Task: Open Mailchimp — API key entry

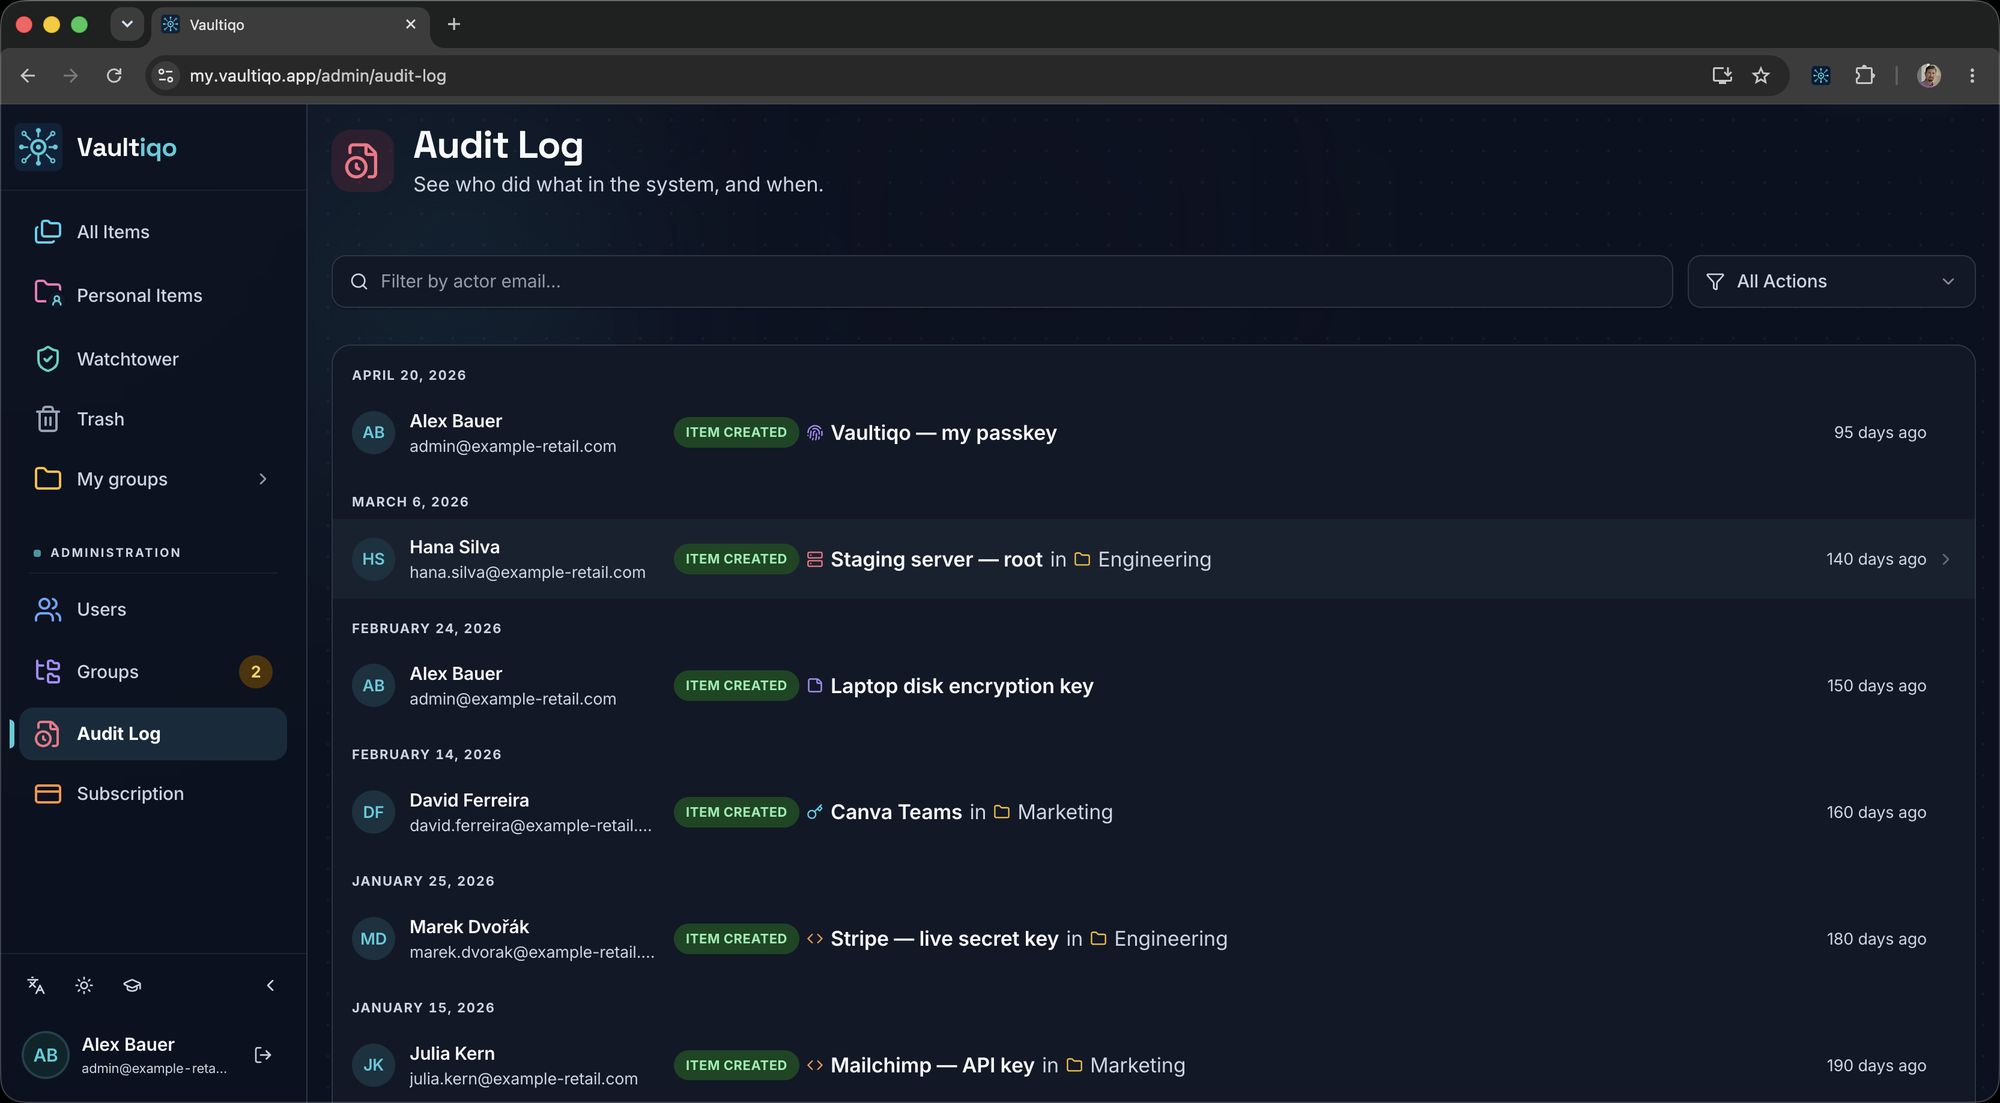Action: click(932, 1066)
